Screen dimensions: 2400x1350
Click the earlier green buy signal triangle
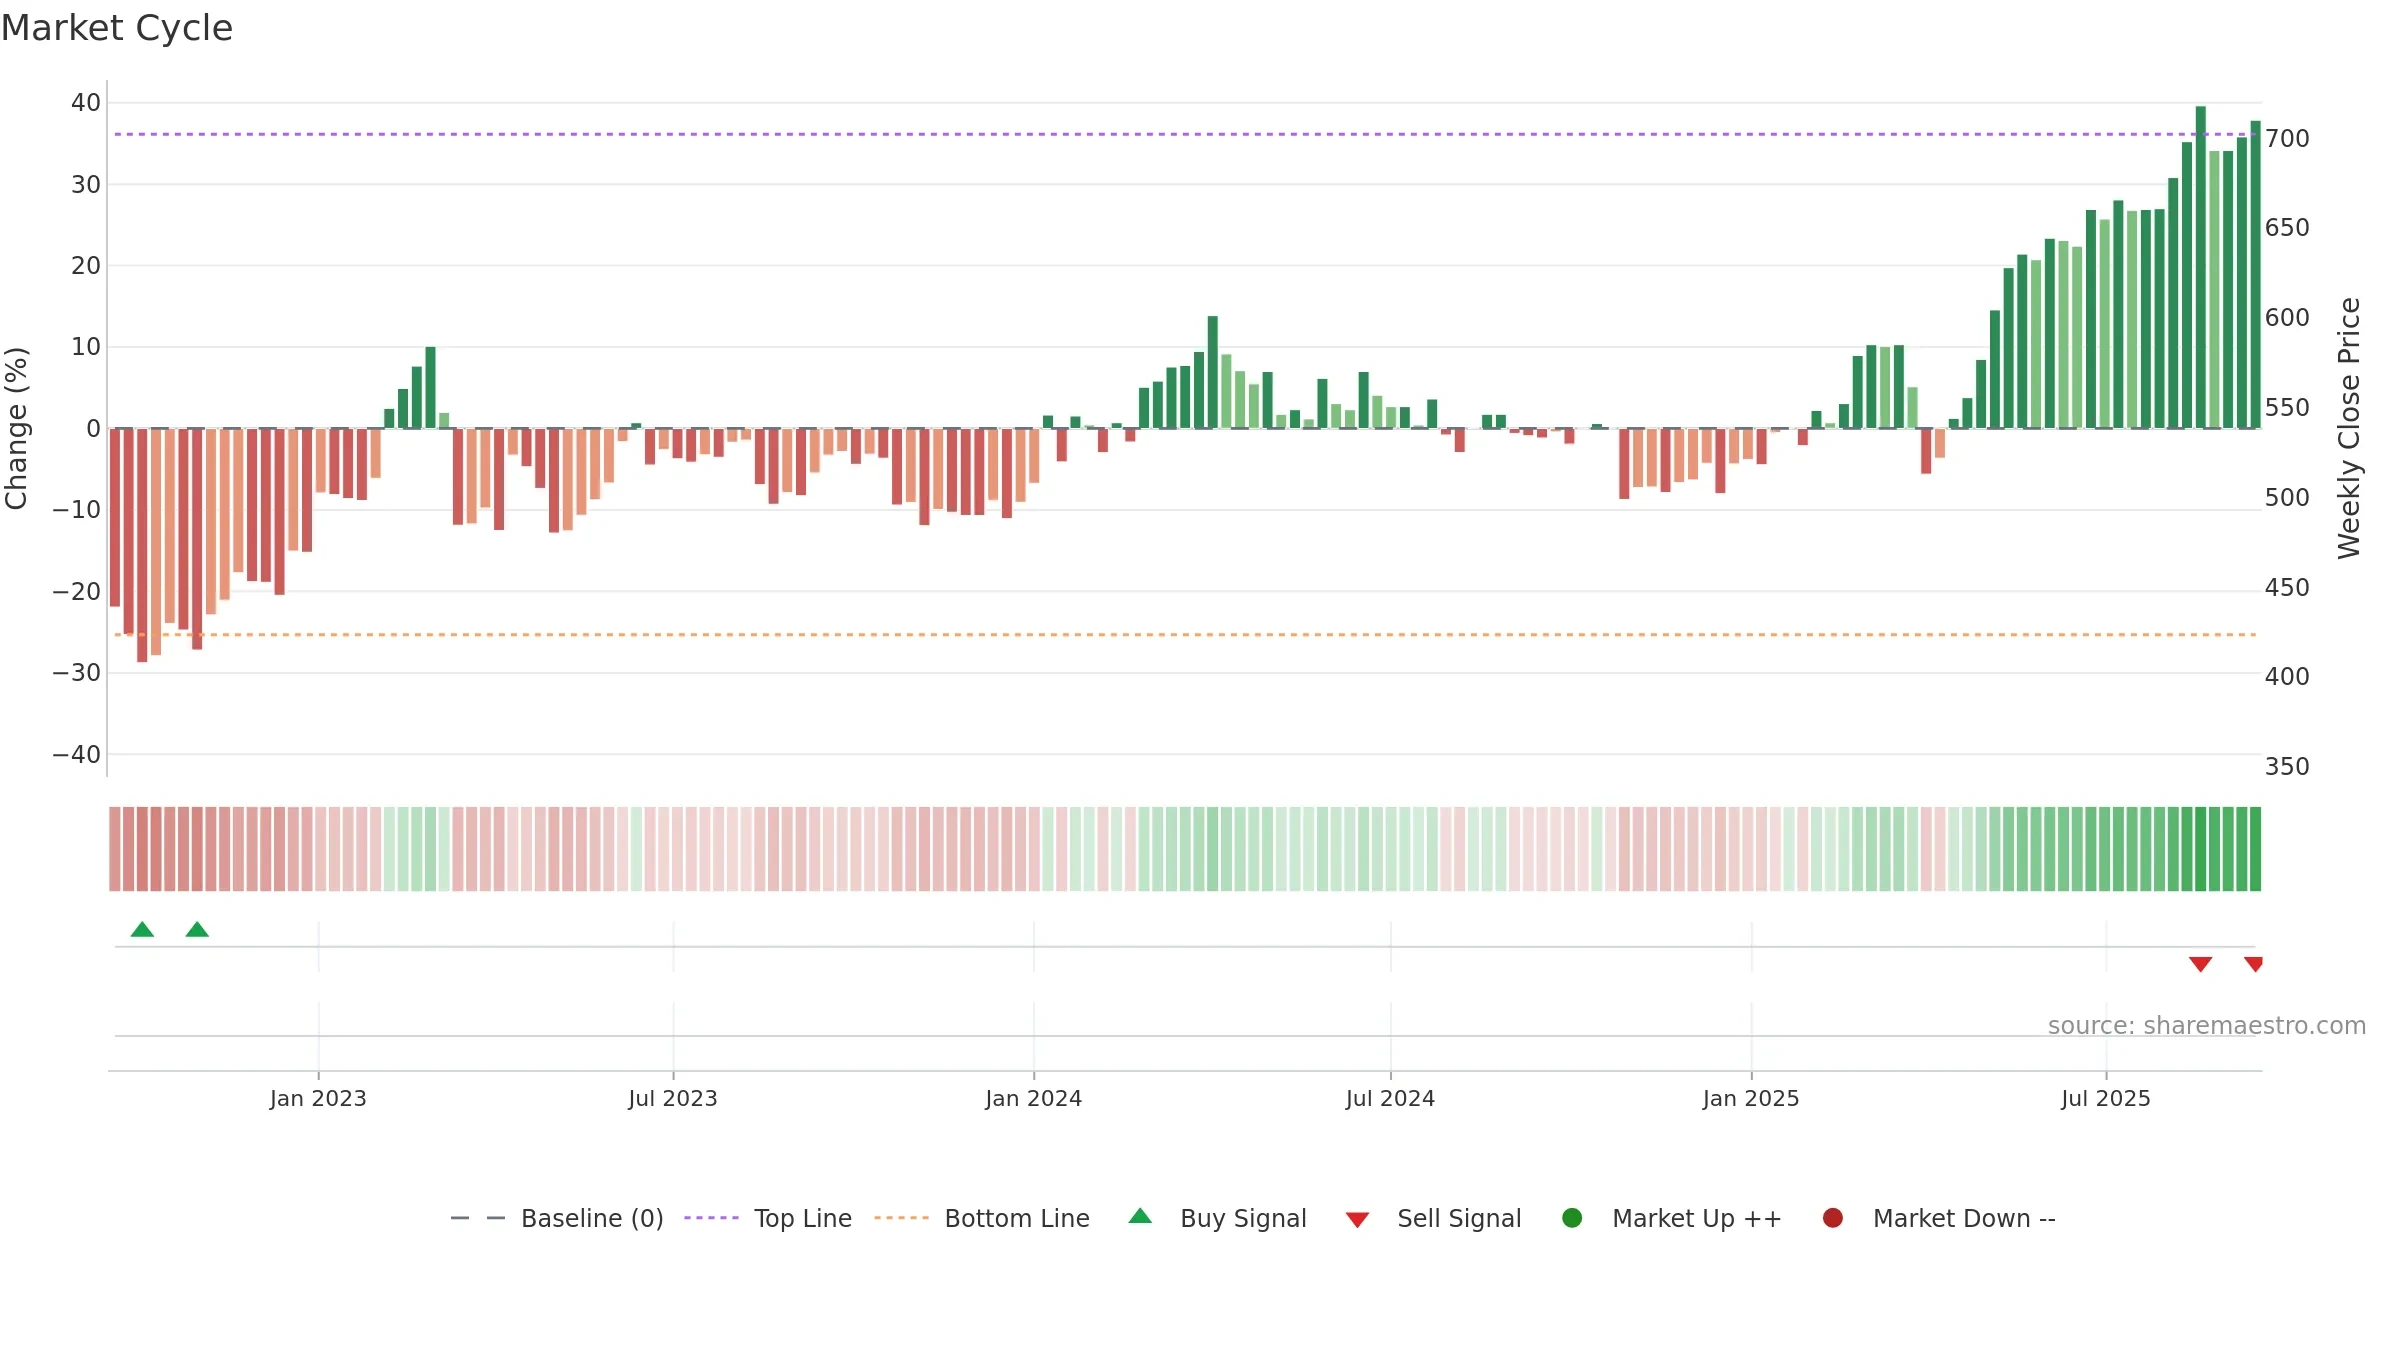click(x=142, y=929)
